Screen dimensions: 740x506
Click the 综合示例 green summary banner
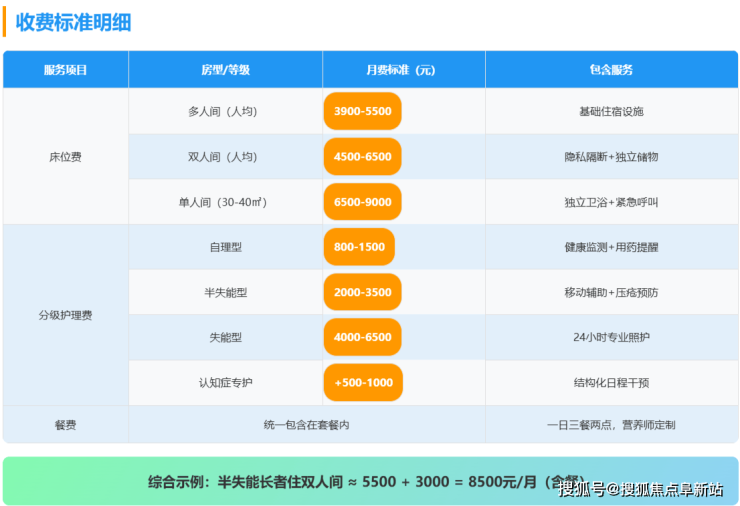pos(370,481)
